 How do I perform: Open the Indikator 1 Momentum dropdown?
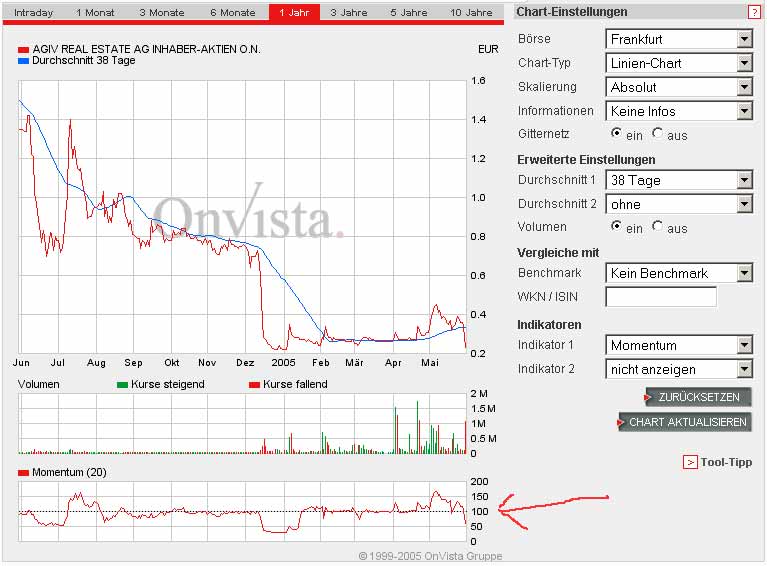(679, 345)
